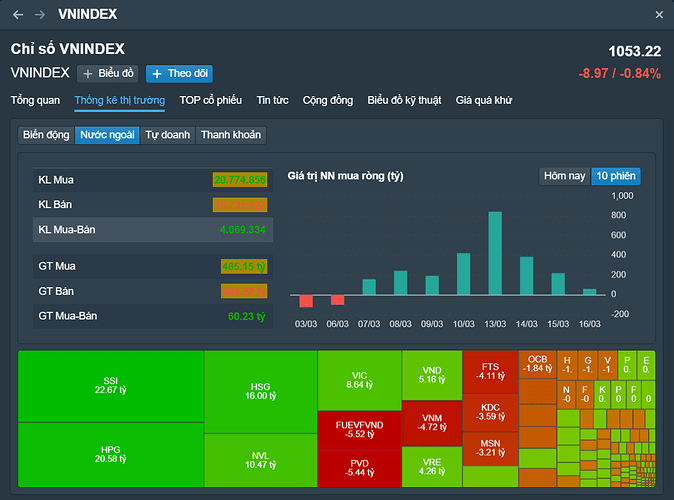Screen dimensions: 674x500
Task: Switch to the TOP cổ phiếu tab
Action: pos(211,100)
